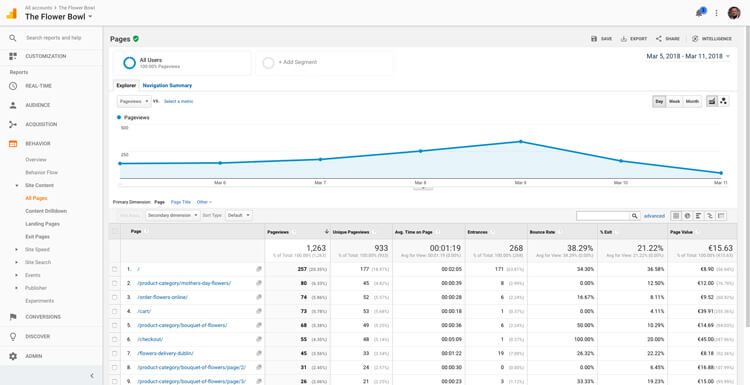The image size is (750, 385).
Task: Check the box for /cart/ row
Action: pyautogui.click(x=115, y=311)
